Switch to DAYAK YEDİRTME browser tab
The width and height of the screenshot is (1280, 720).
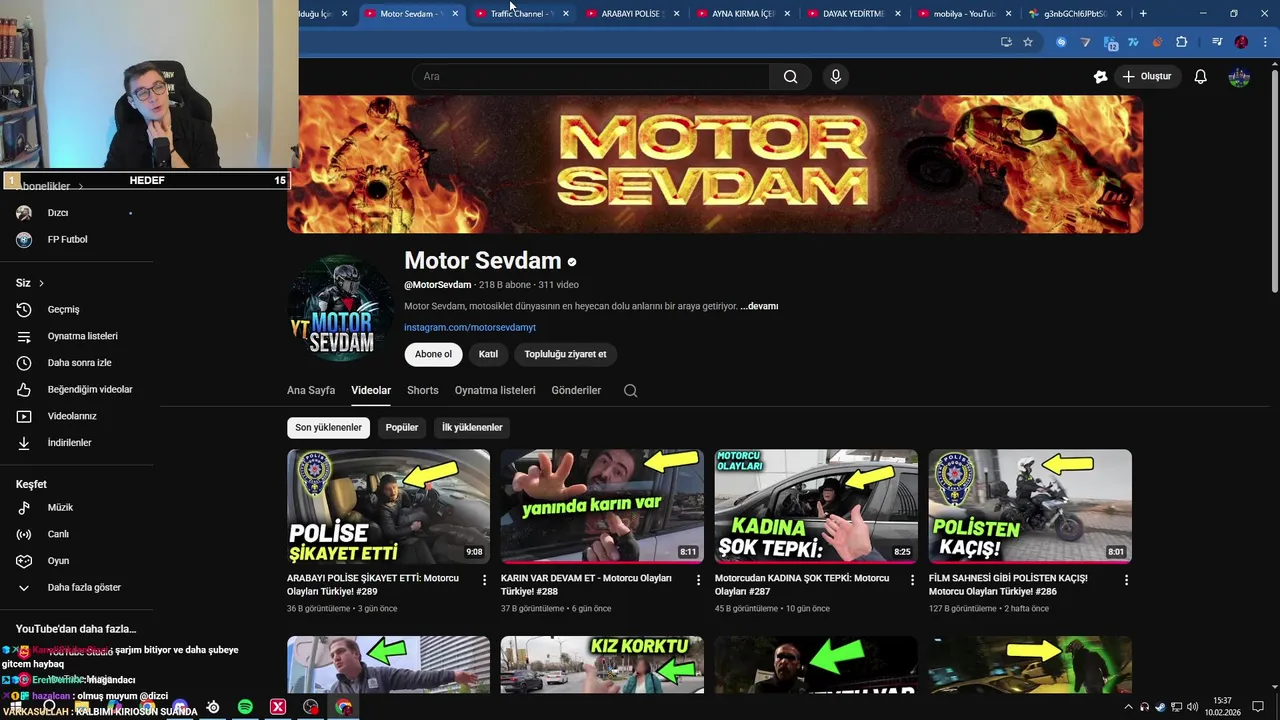(x=854, y=14)
